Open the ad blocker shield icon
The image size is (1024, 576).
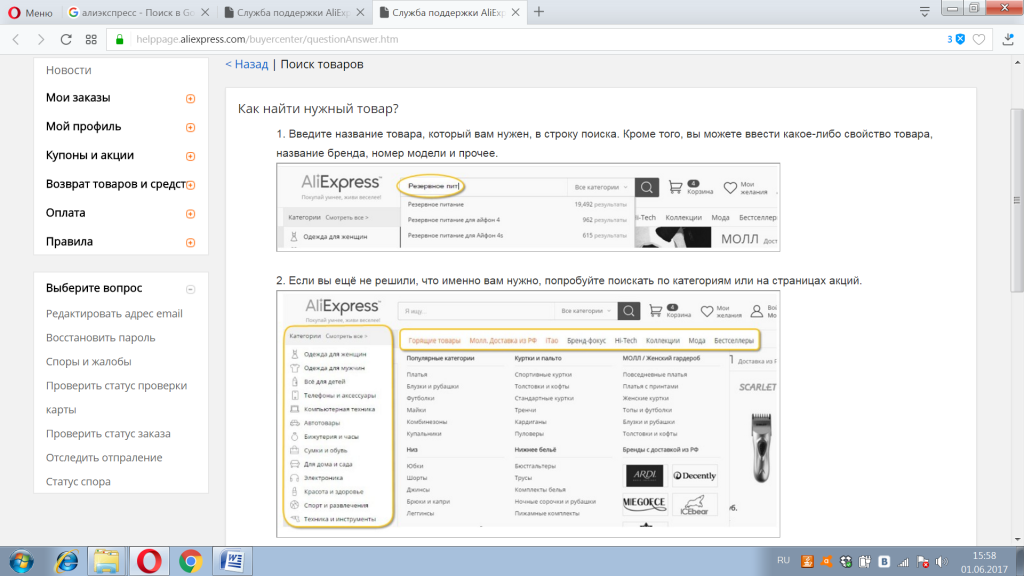pos(959,40)
